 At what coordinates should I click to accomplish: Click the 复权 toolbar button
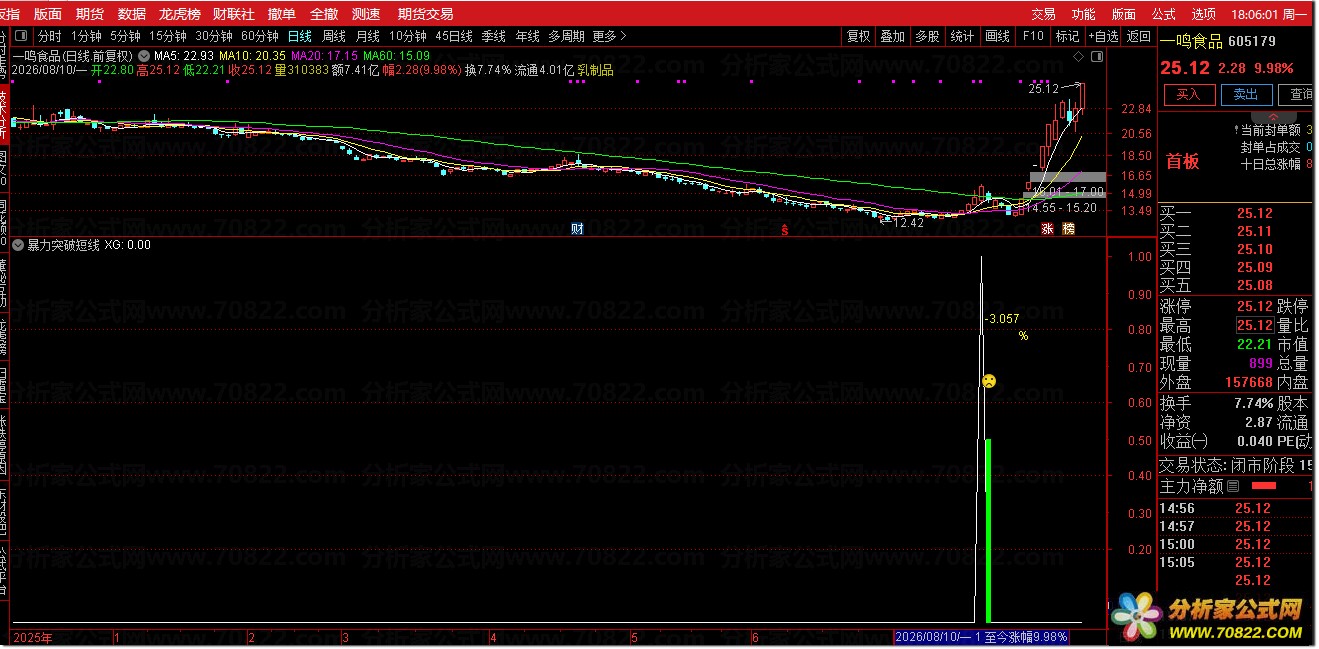pos(858,36)
